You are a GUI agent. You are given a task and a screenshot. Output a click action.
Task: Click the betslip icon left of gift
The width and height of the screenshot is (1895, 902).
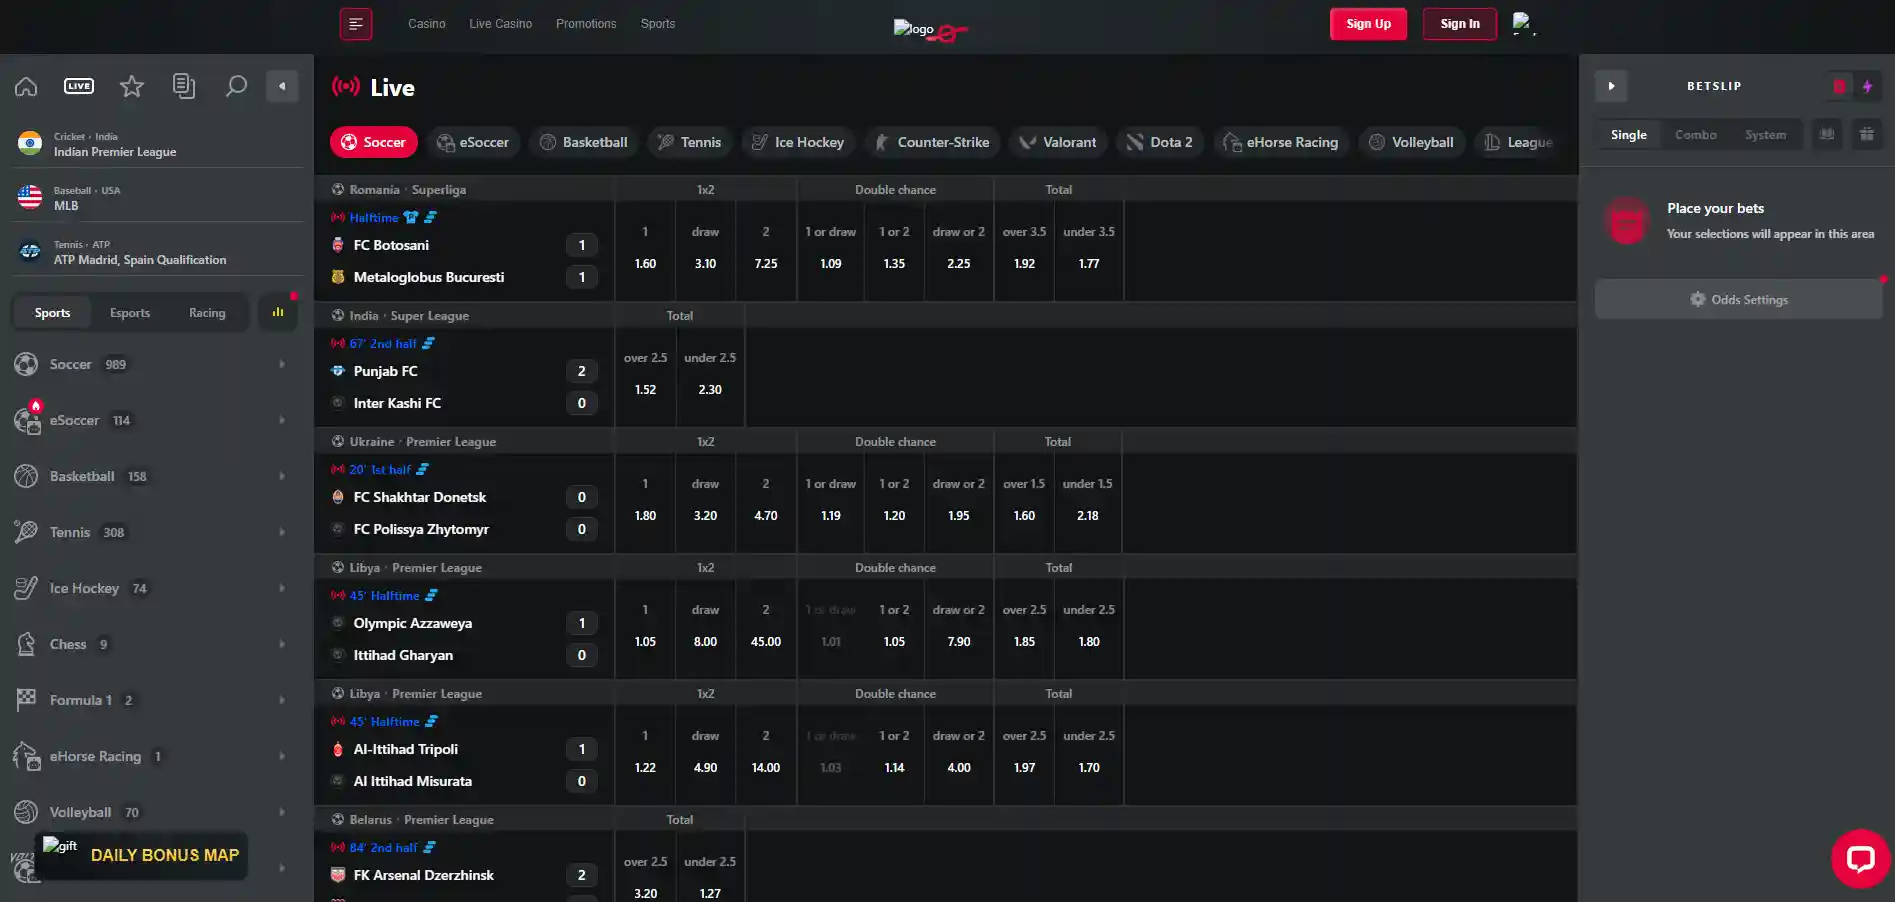(1827, 135)
